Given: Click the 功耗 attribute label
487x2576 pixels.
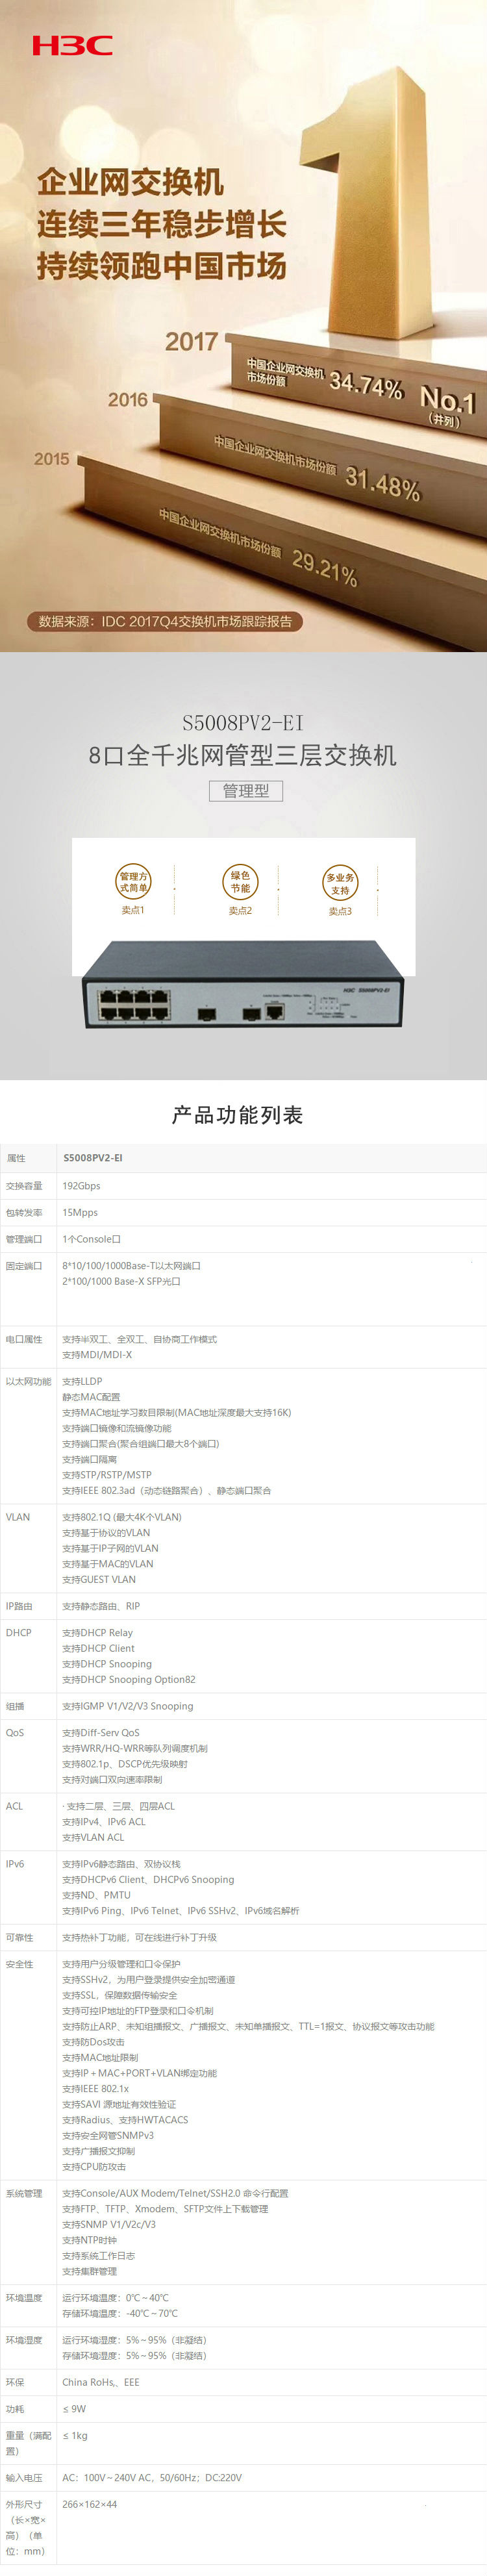Looking at the screenshot, I should tap(15, 2409).
